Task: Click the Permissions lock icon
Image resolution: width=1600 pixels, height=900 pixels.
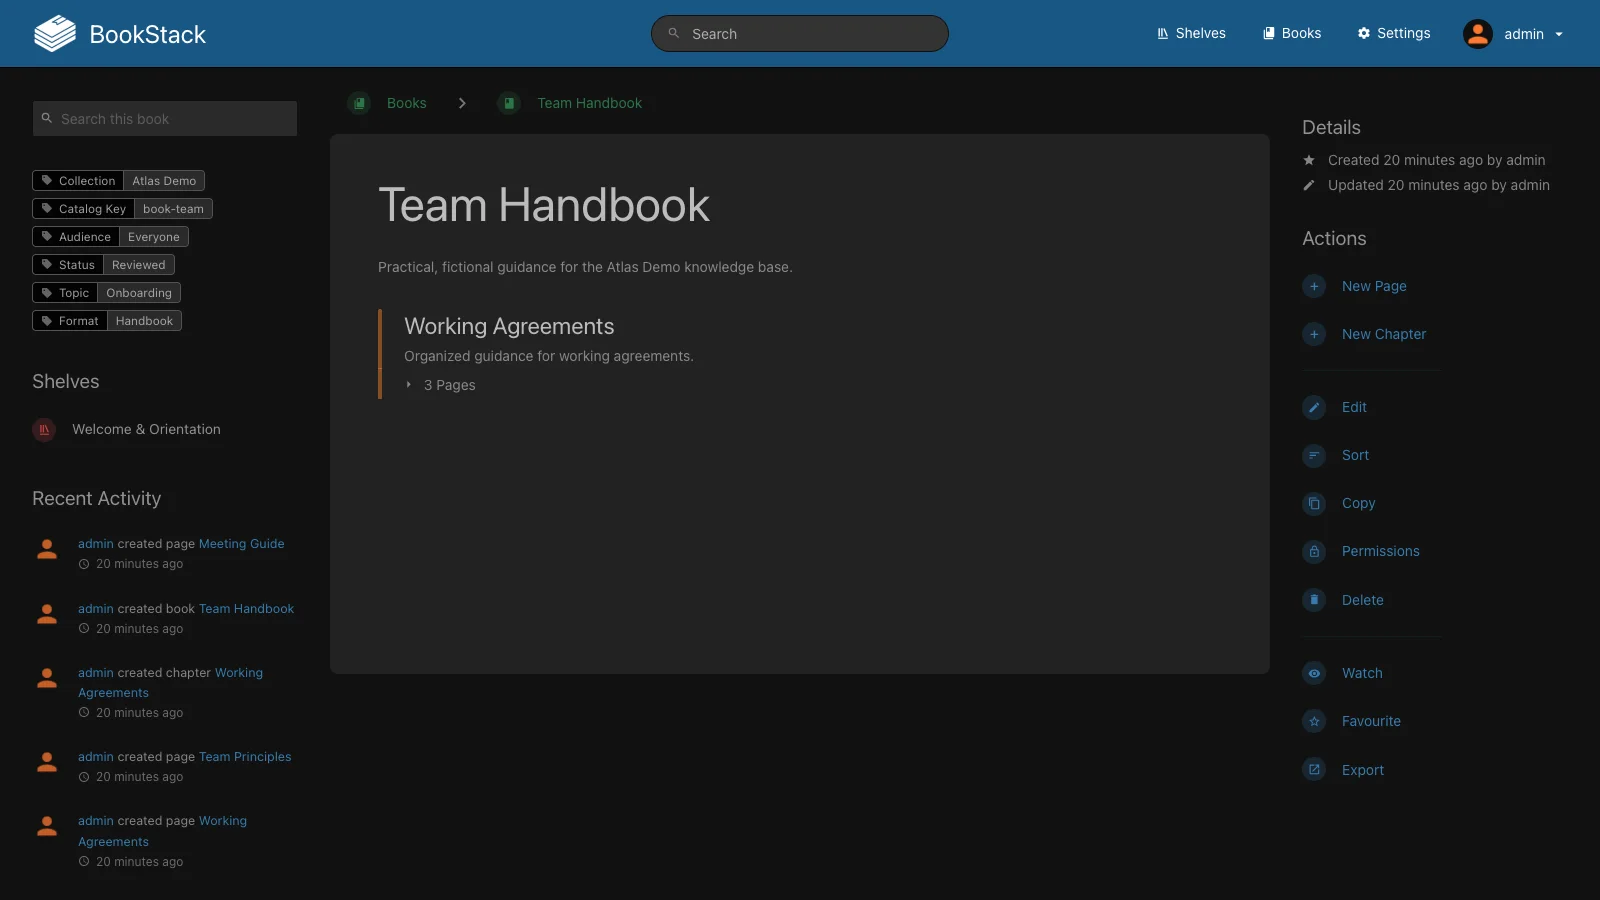Action: (1314, 551)
